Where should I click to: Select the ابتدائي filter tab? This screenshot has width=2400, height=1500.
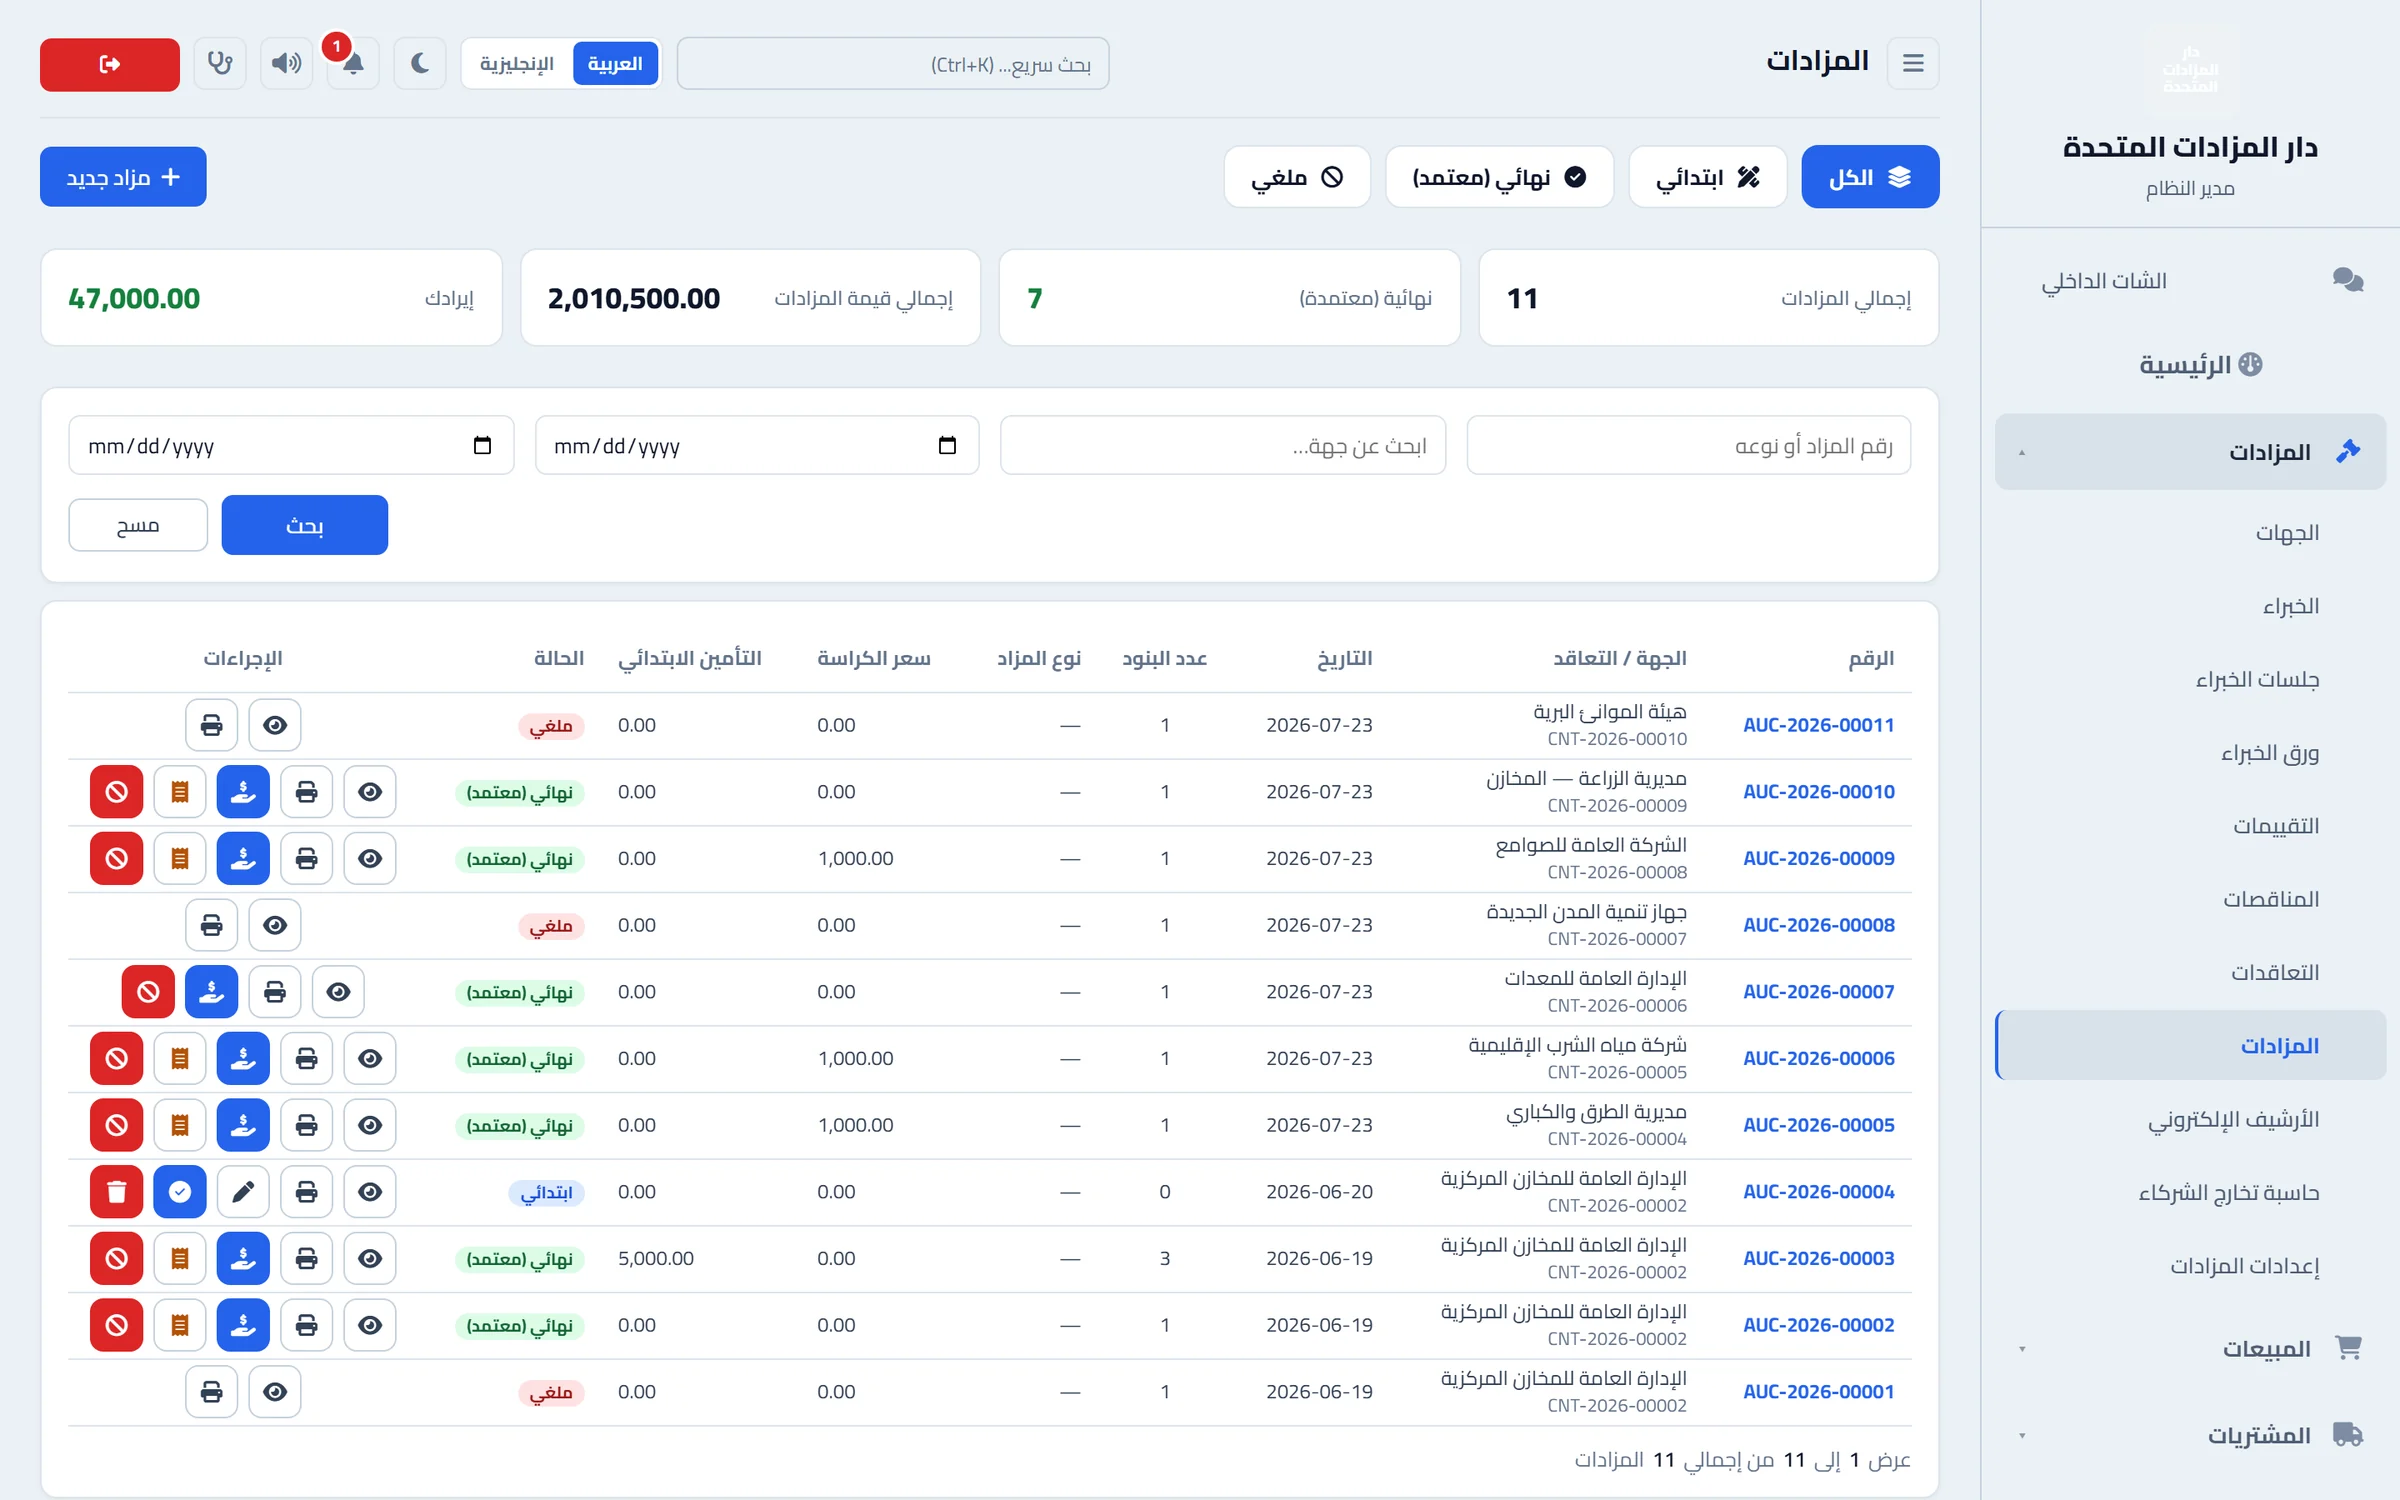[x=1707, y=177]
